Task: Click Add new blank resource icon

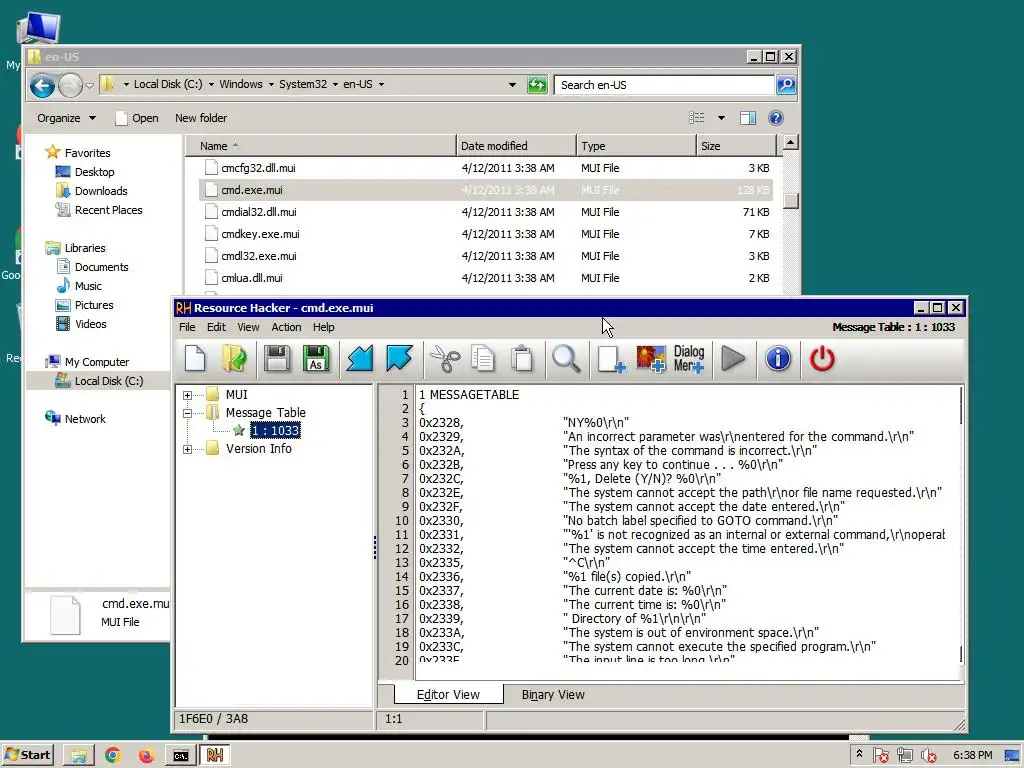Action: [611, 359]
